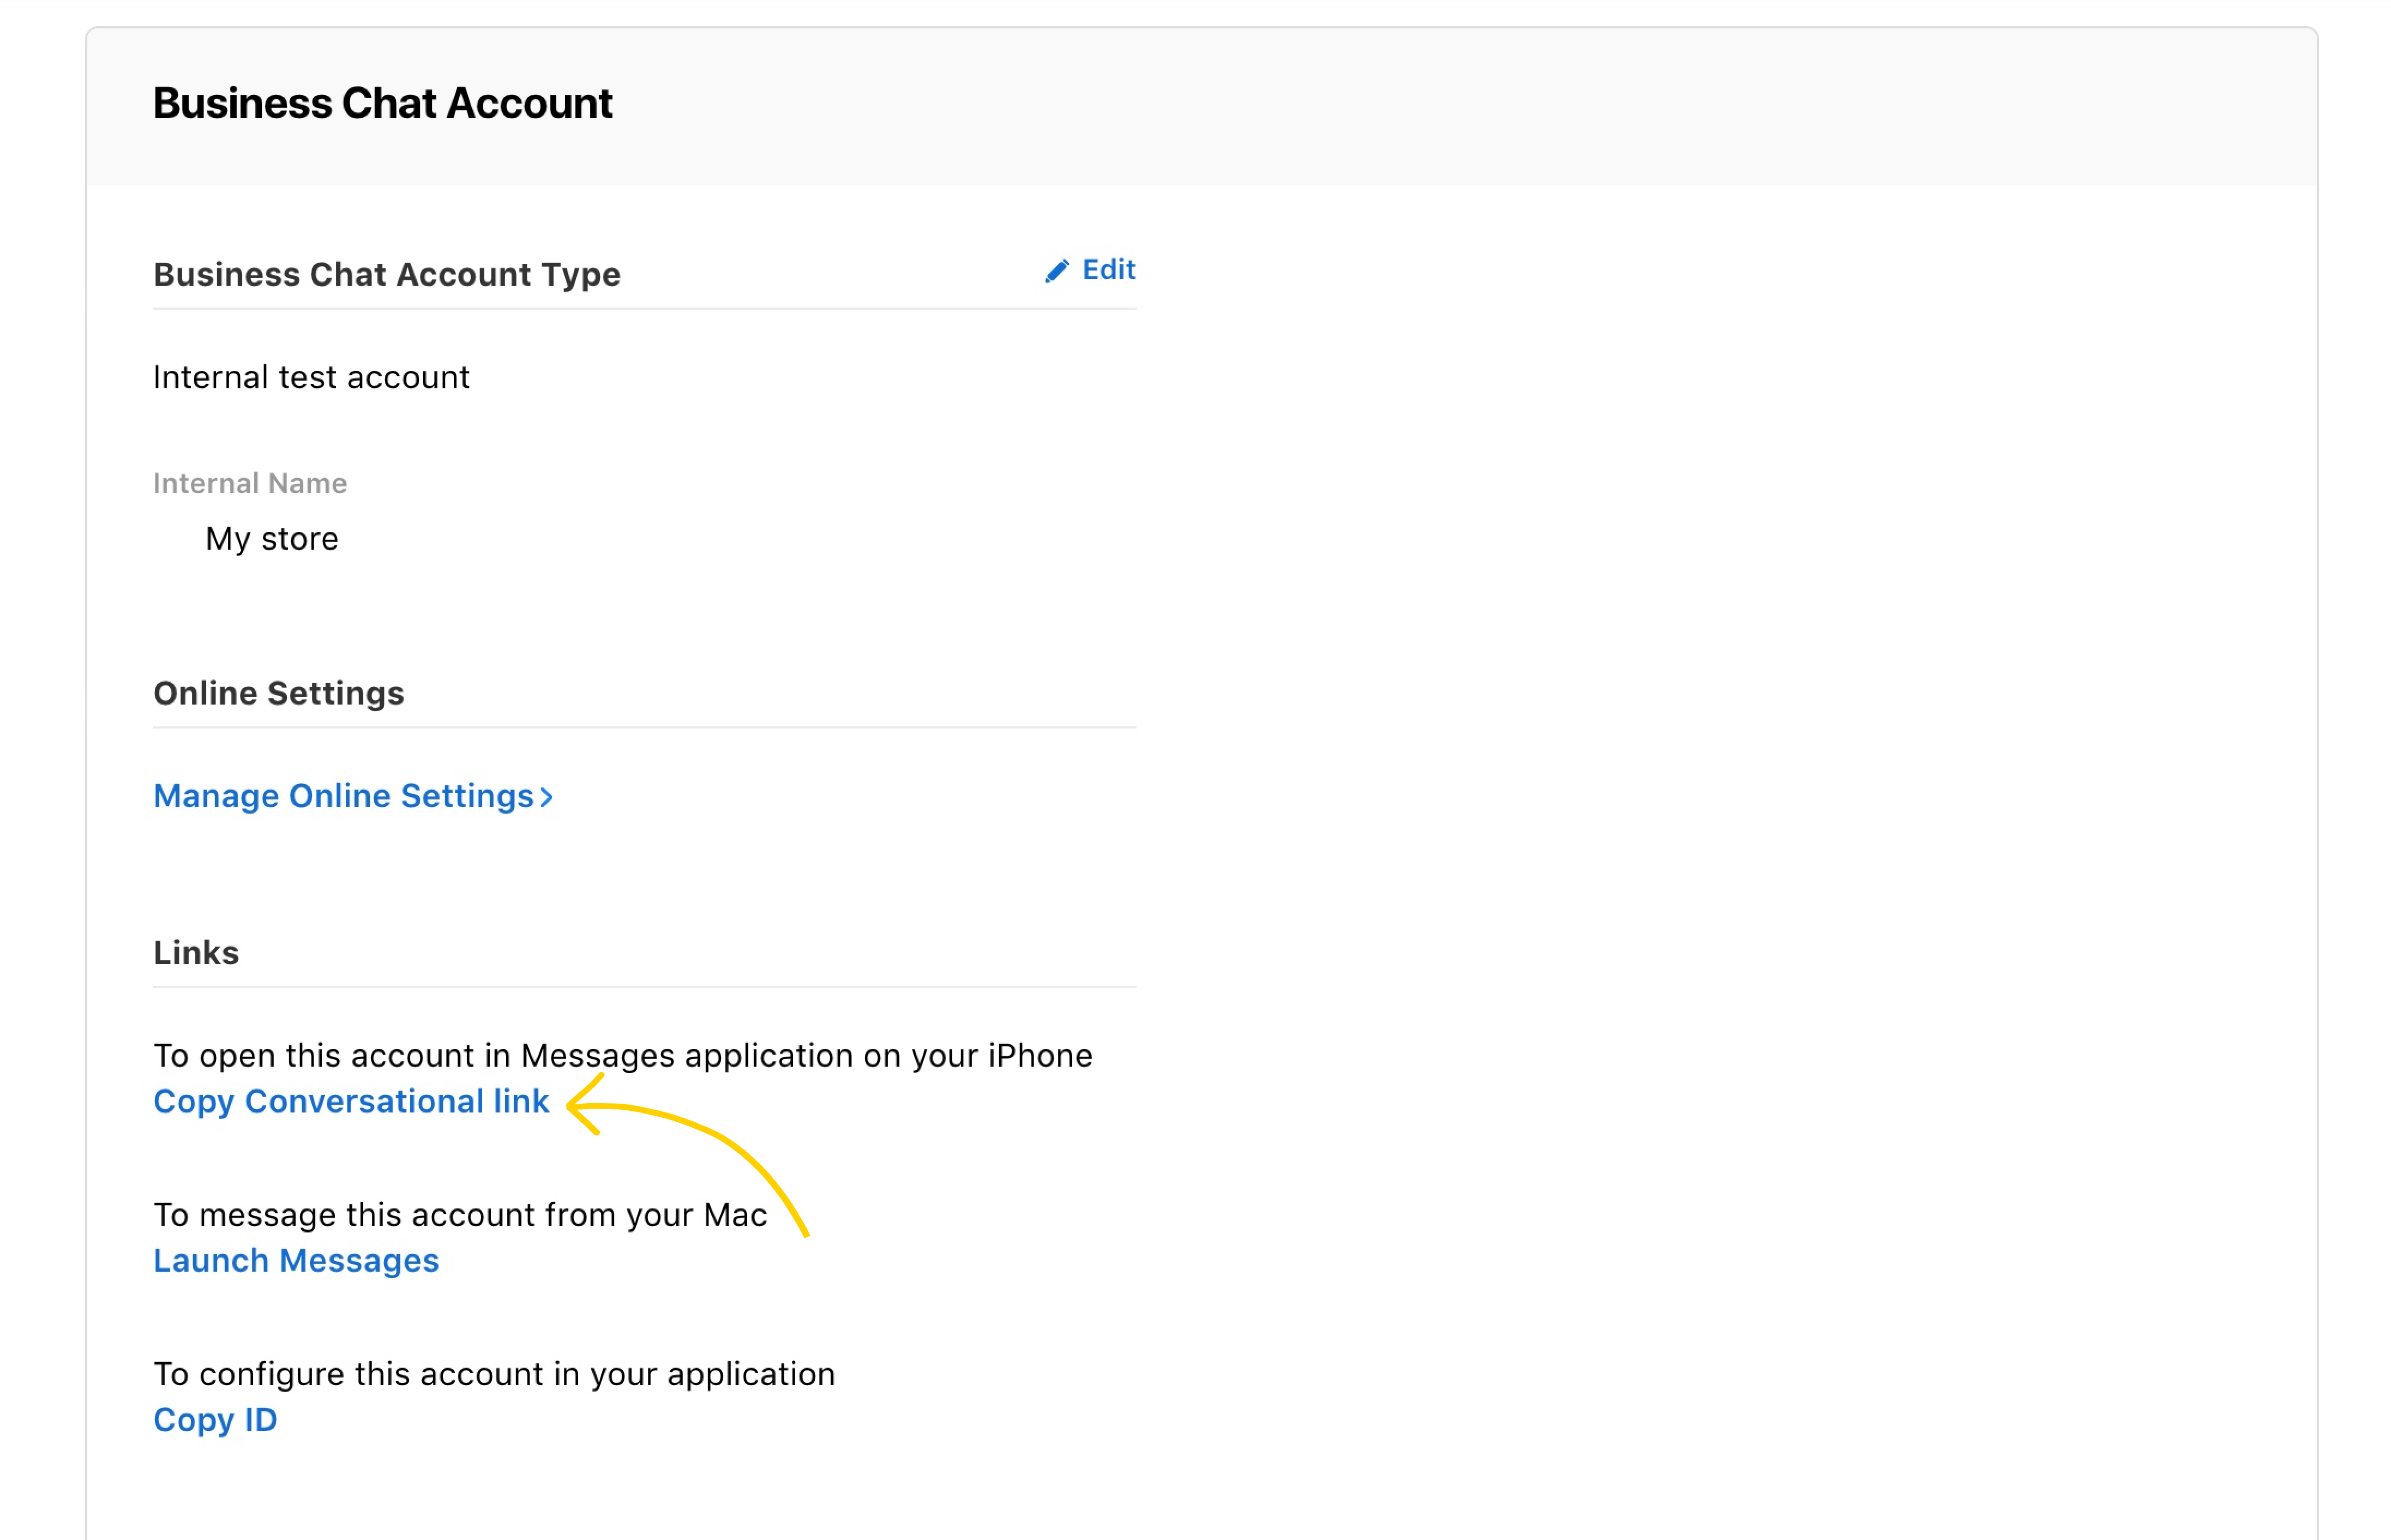Click the 'Online Settings' section heading
Screen dimensions: 2391x1540
click(279, 693)
